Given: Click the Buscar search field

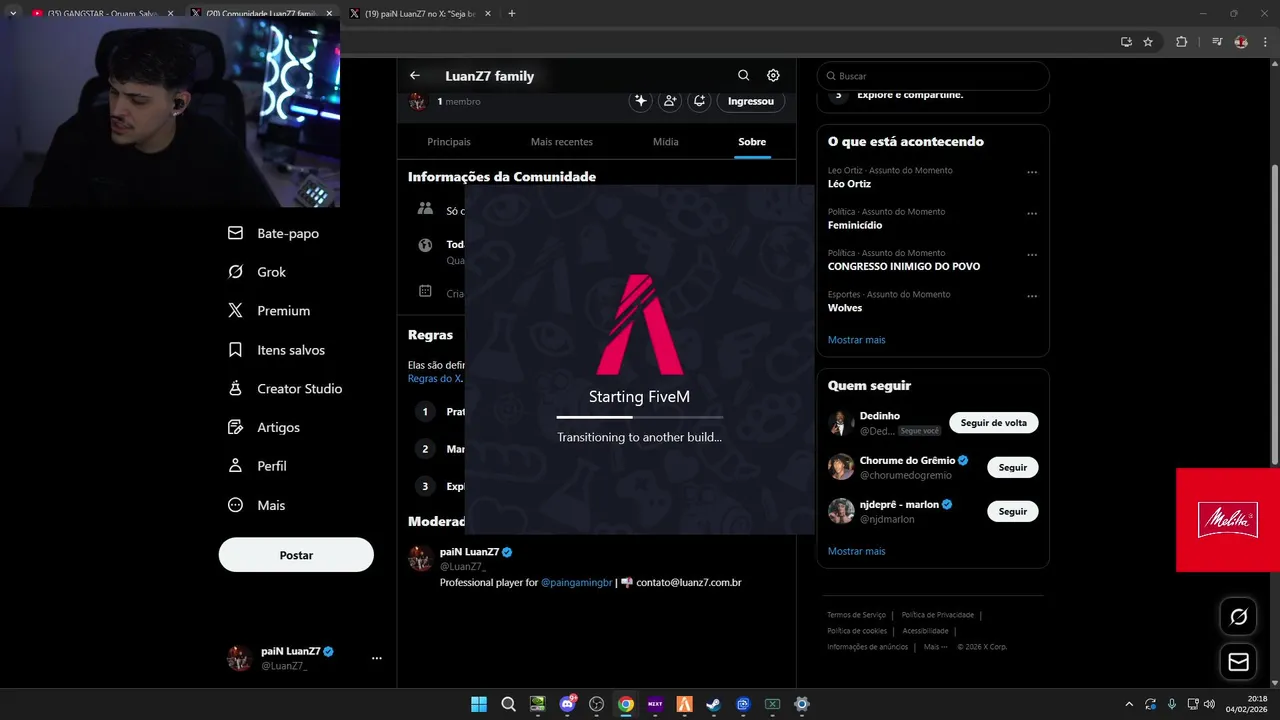Looking at the screenshot, I should tap(933, 76).
